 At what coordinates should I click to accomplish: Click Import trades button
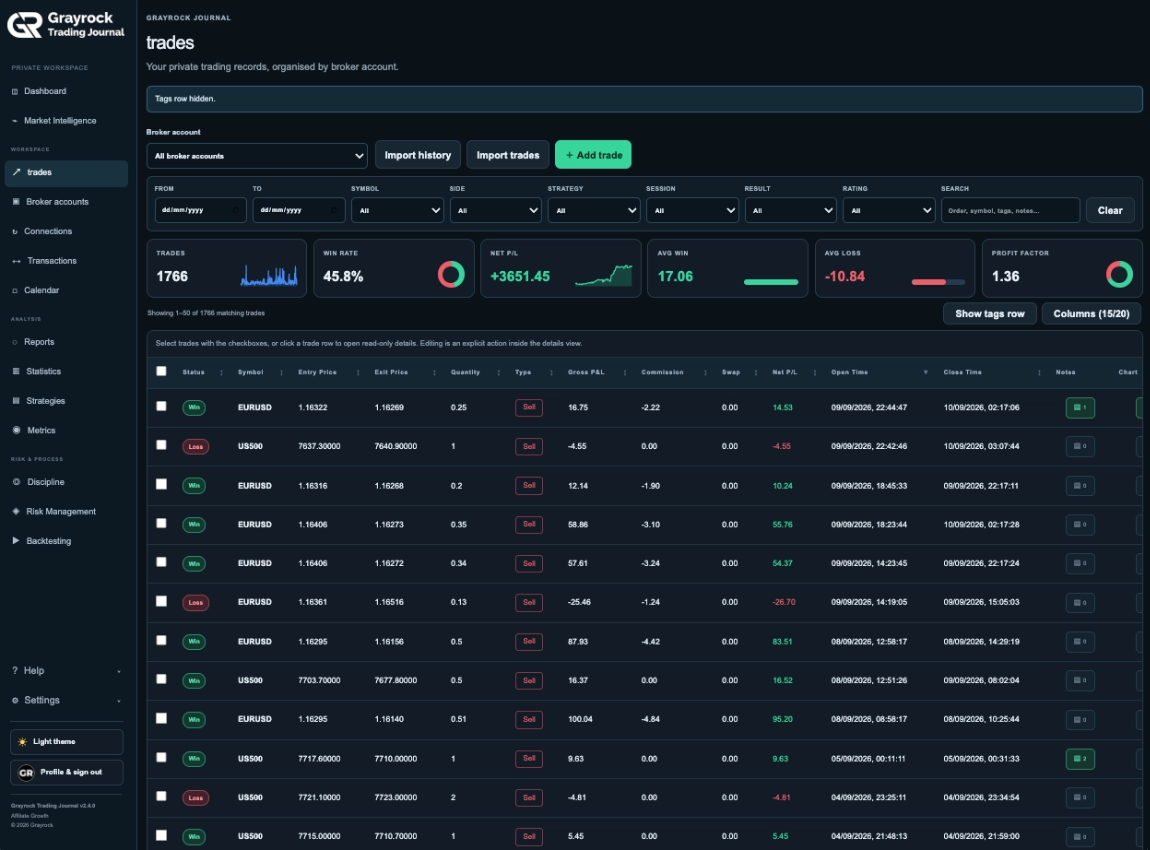click(508, 155)
